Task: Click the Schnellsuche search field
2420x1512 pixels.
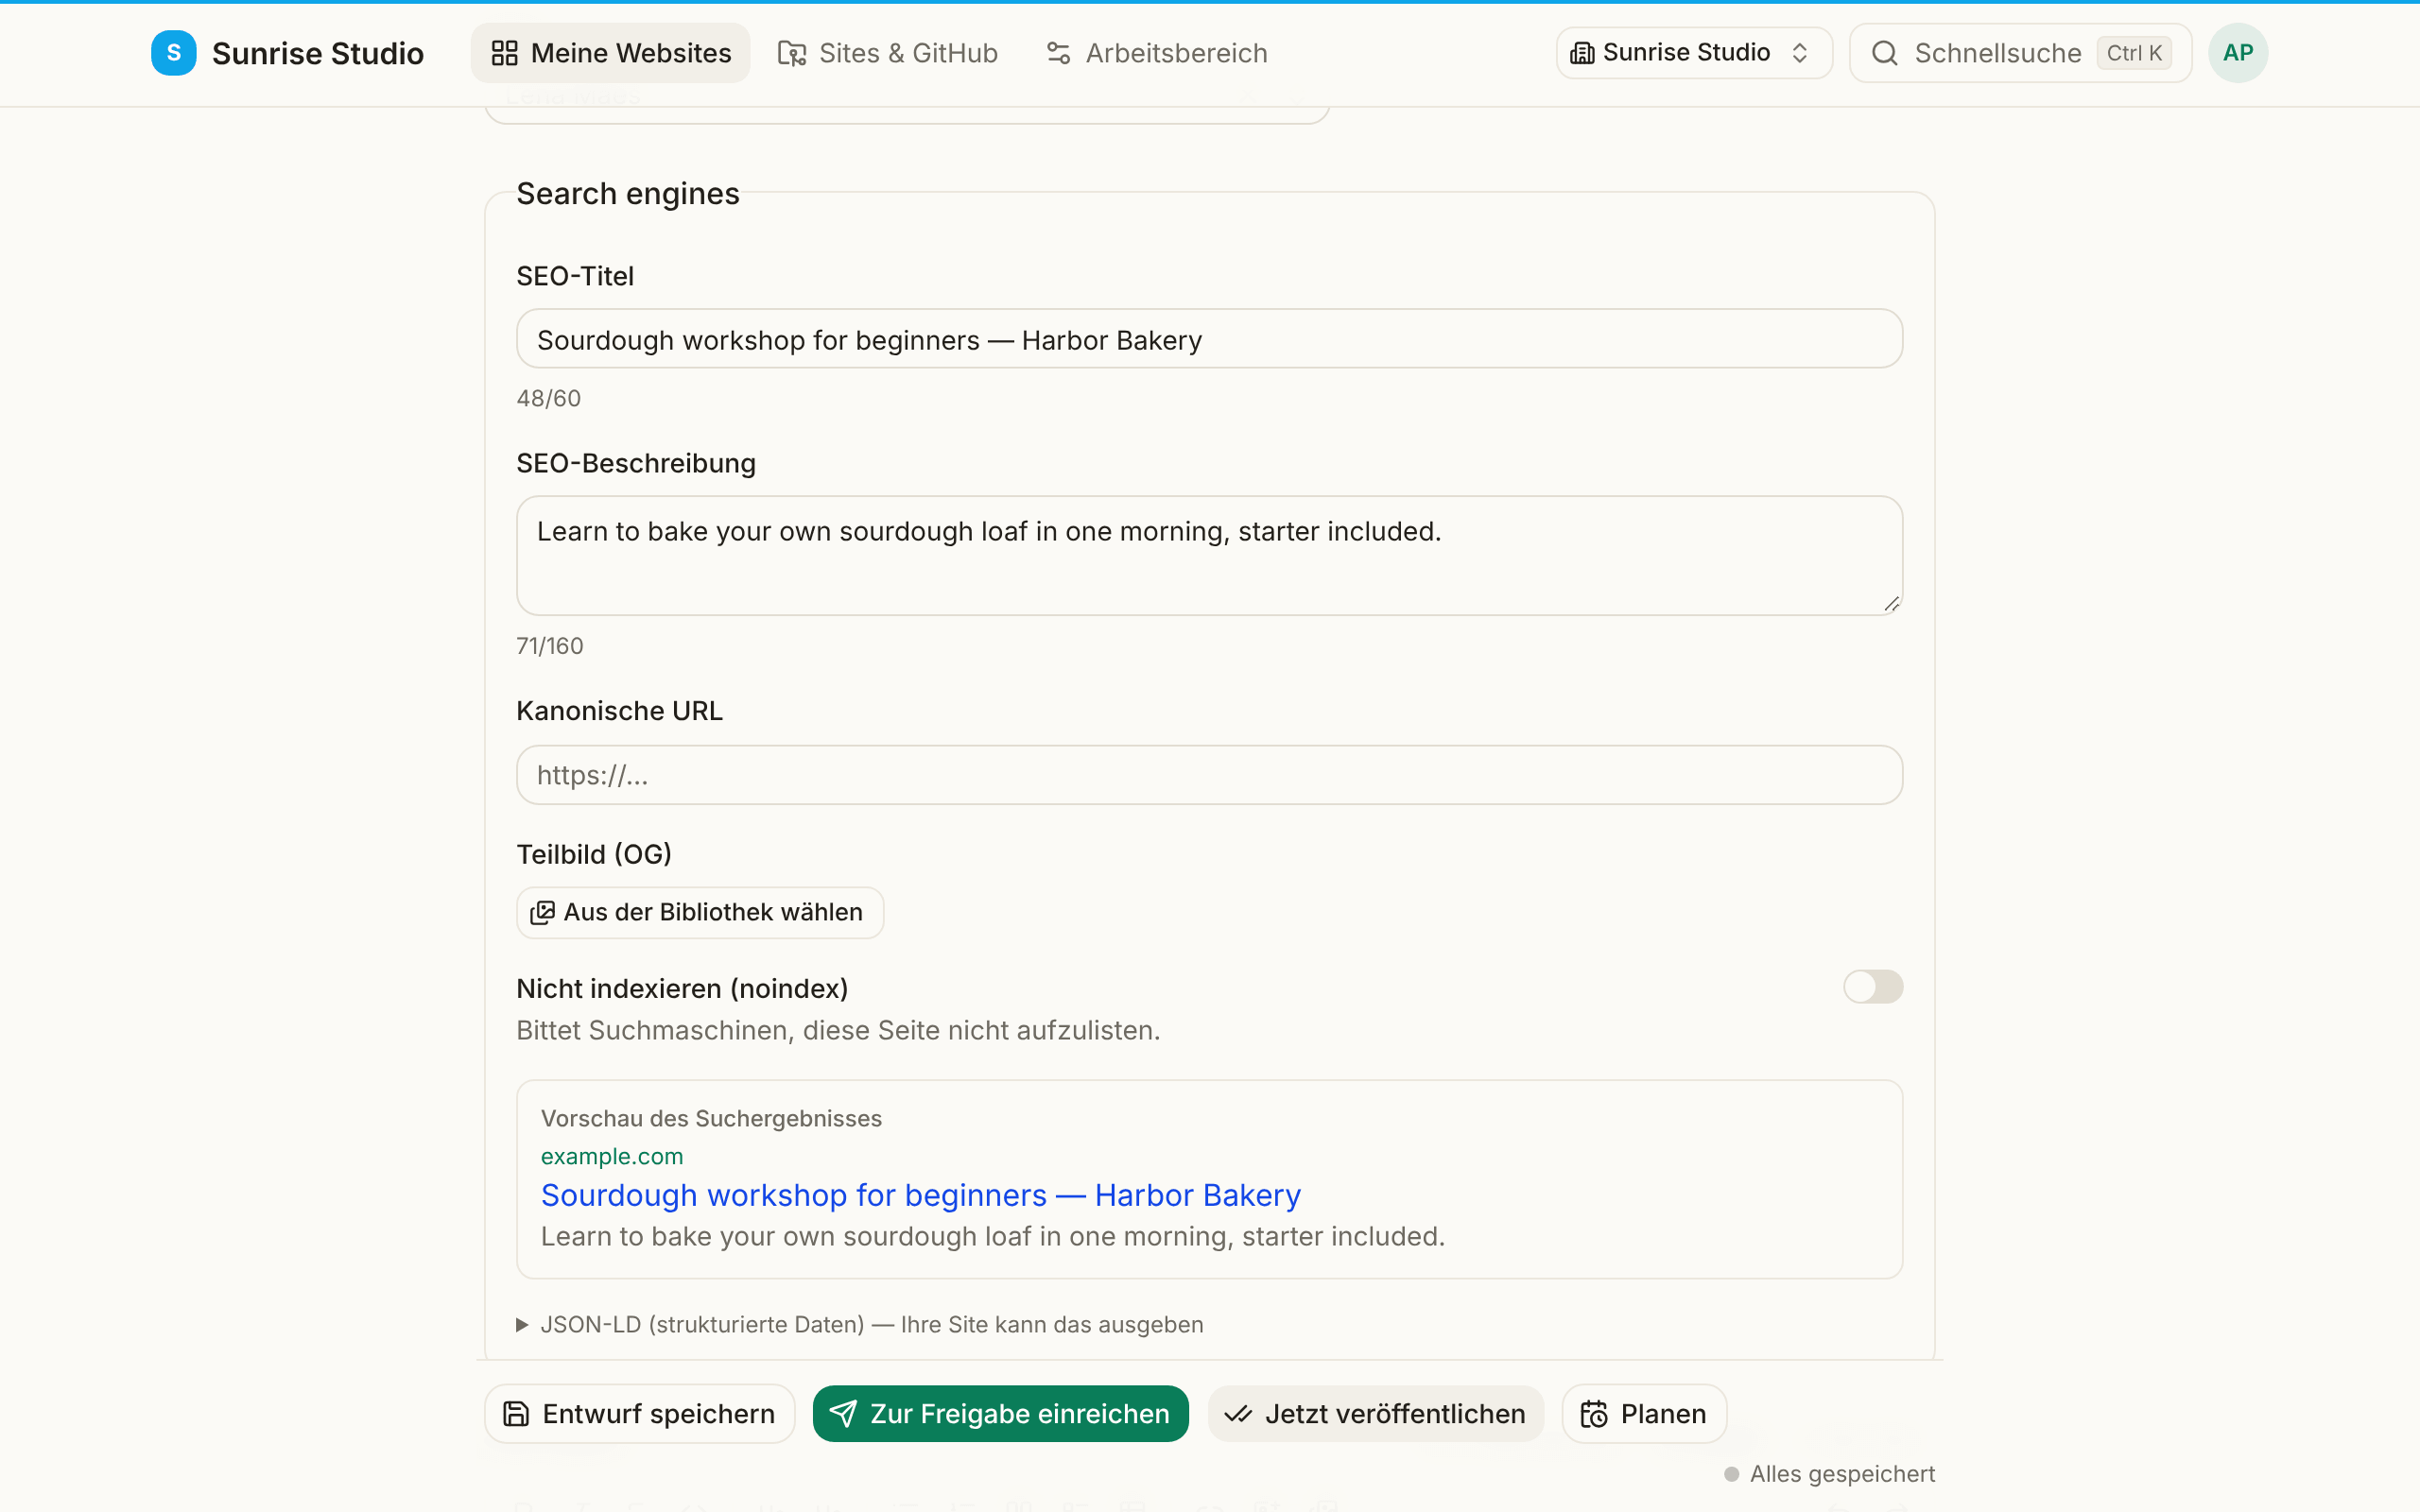Action: click(x=2020, y=53)
